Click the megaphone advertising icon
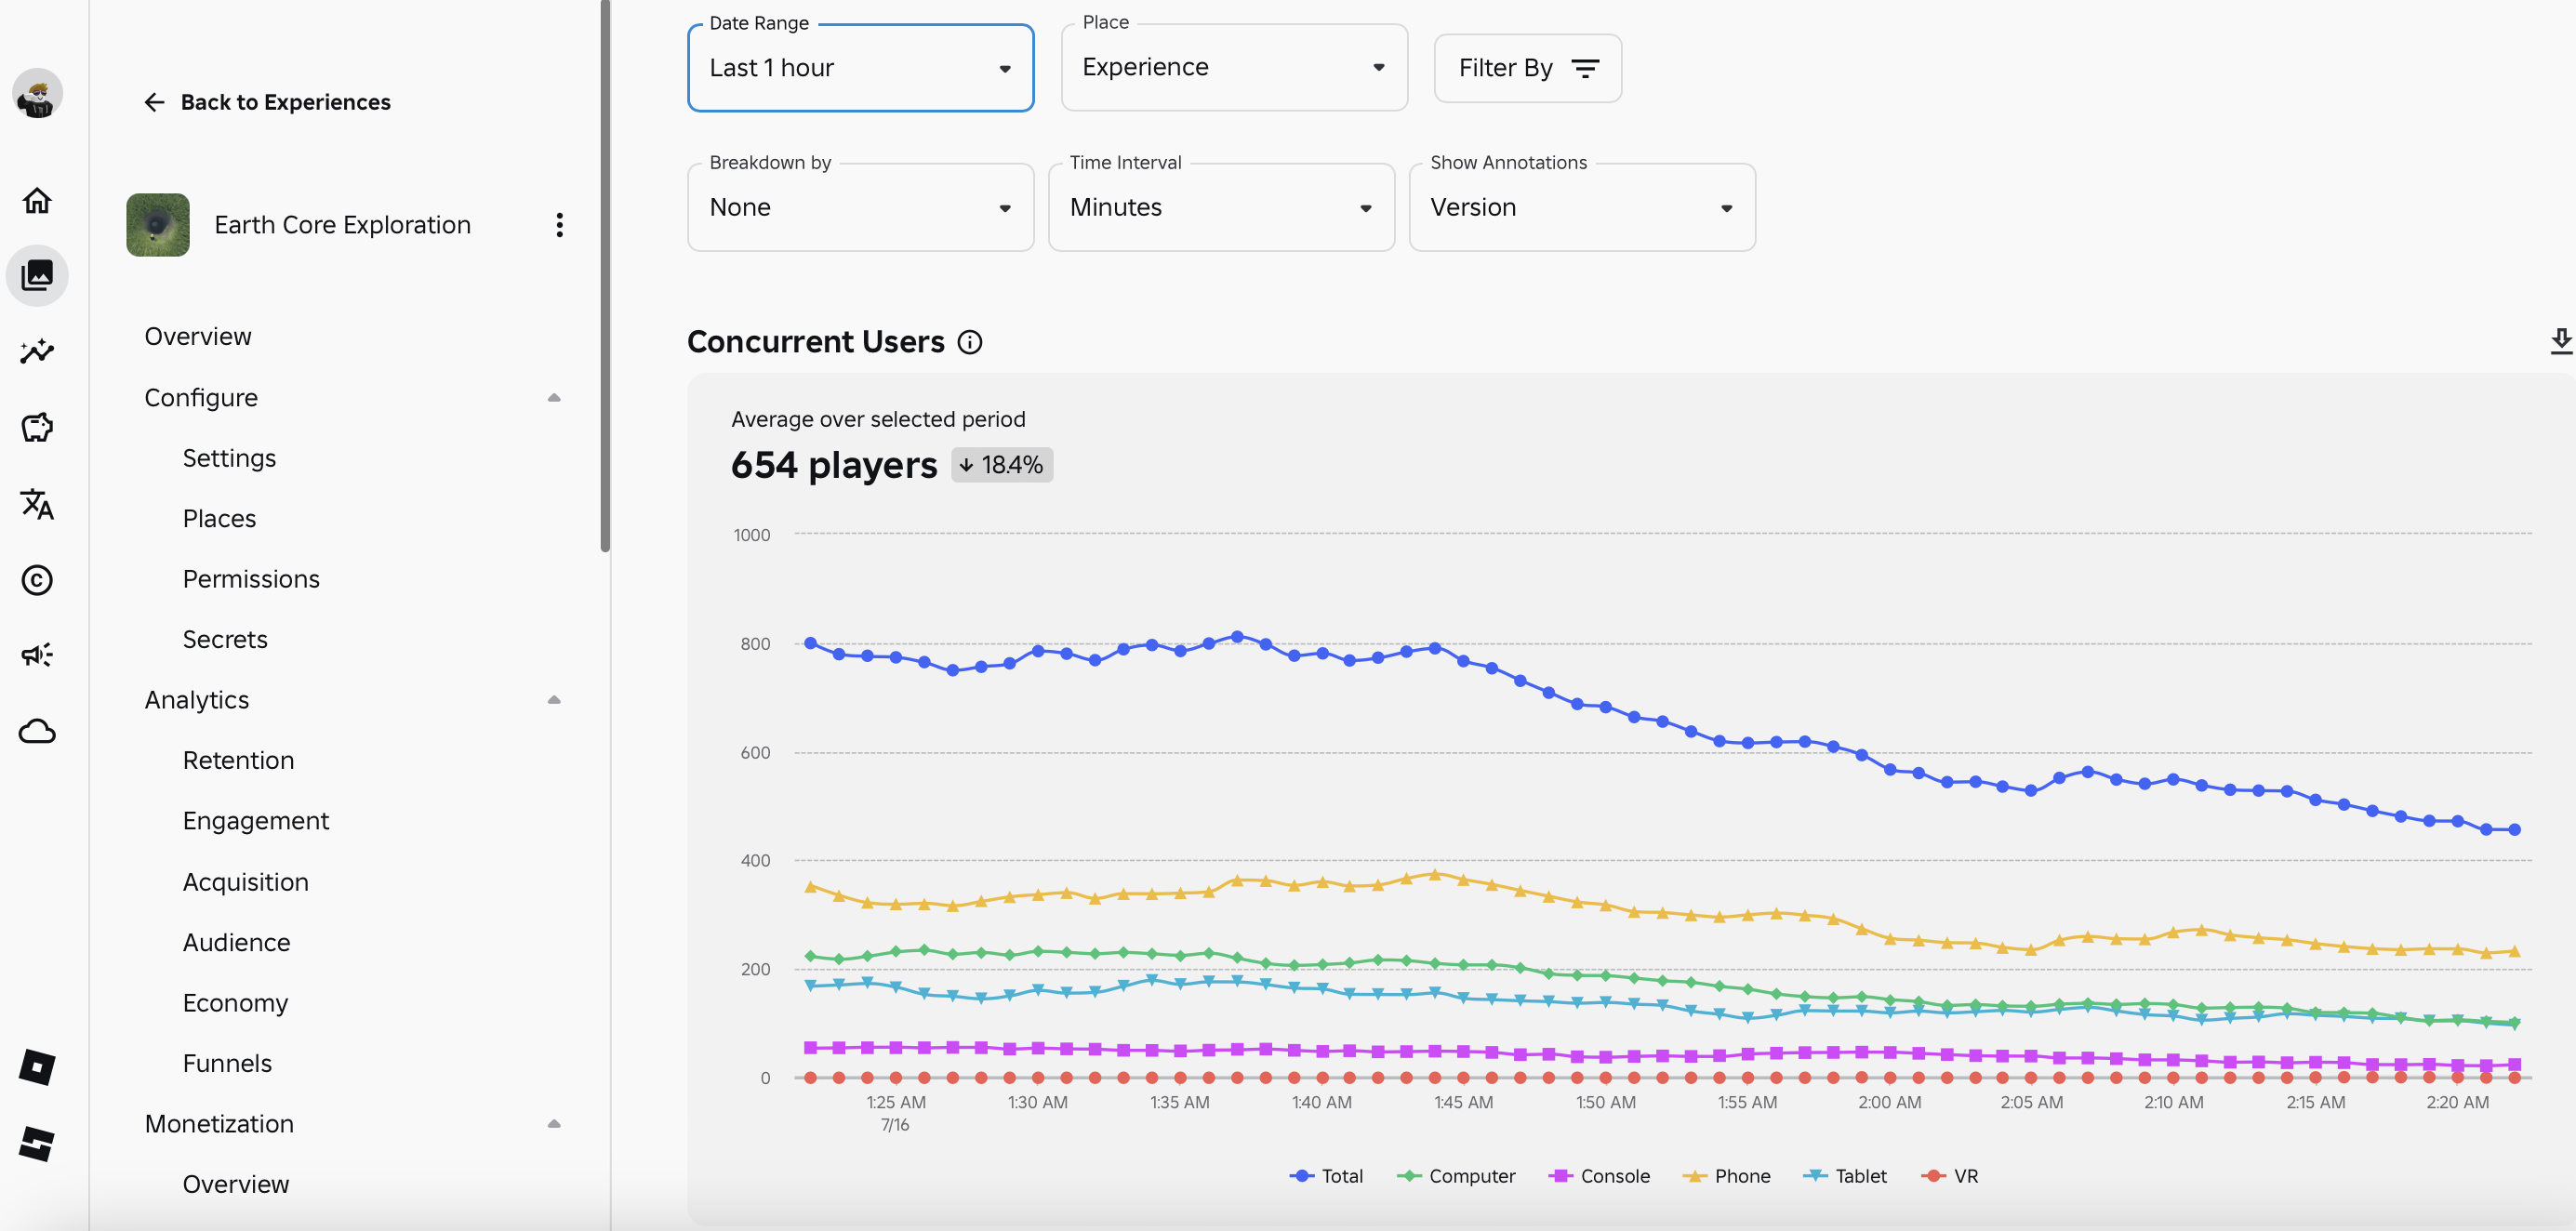The image size is (2576, 1231). [x=37, y=655]
